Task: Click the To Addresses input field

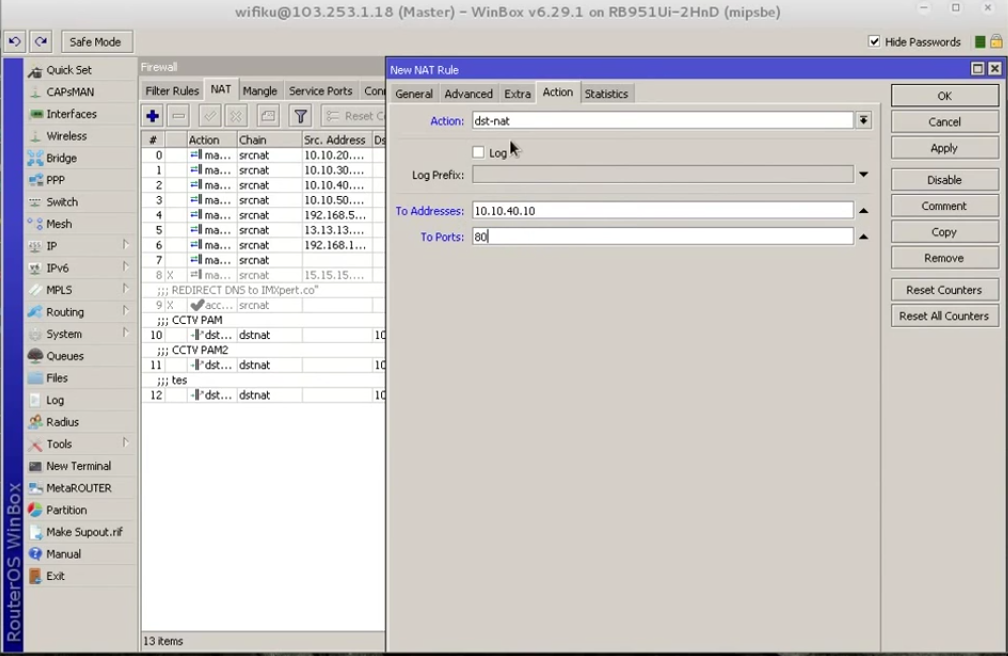Action: [x=663, y=210]
